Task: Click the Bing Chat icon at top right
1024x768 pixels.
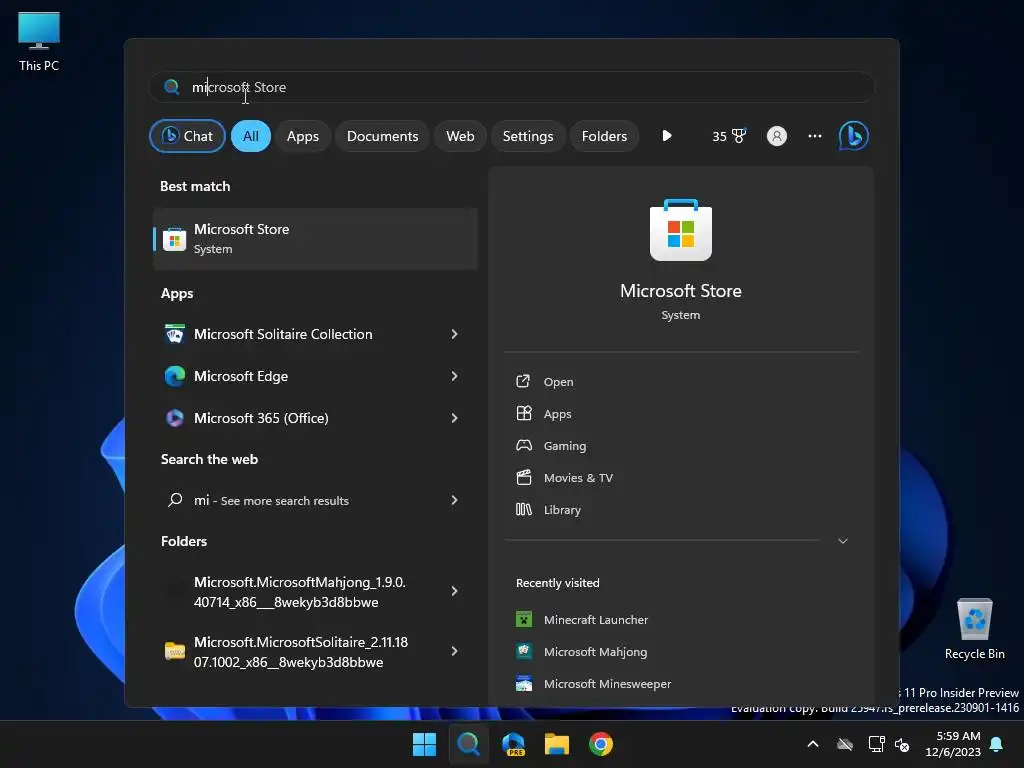Action: (853, 136)
